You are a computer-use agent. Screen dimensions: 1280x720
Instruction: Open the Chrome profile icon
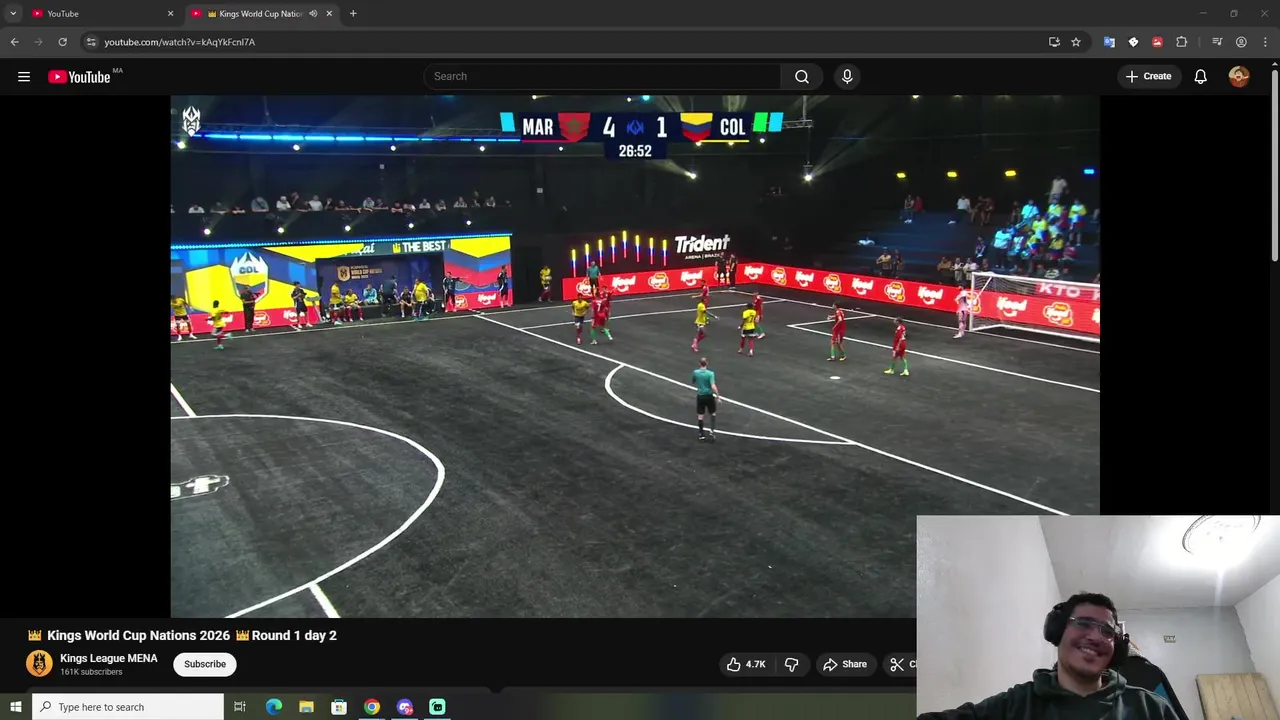[x=1241, y=42]
